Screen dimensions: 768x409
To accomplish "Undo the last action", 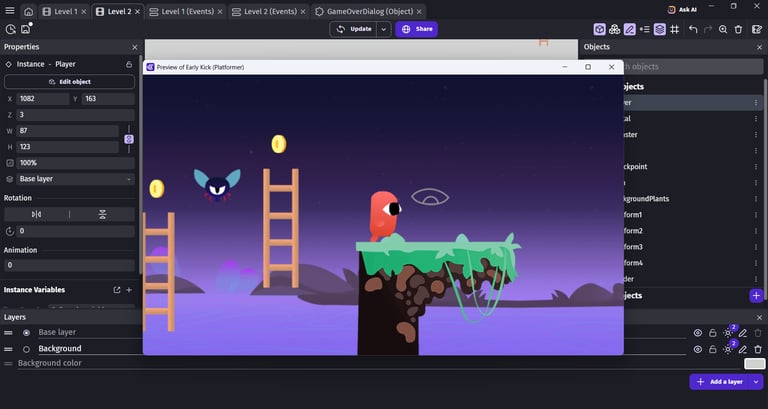I will 693,29.
